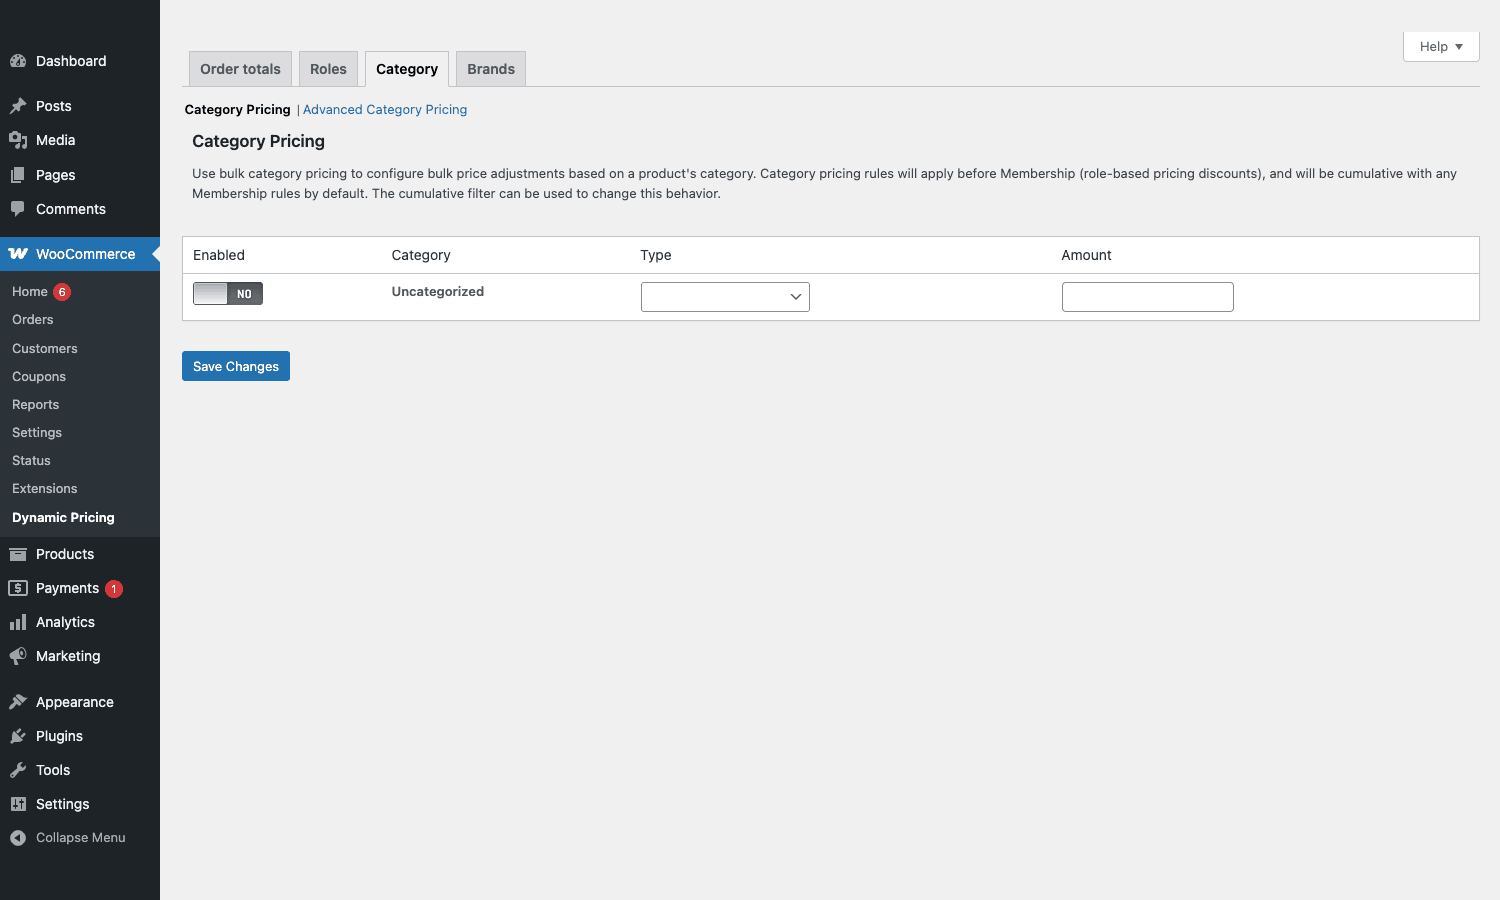This screenshot has width=1500, height=900.
Task: Click the red 6 badge beside Home
Action: click(62, 292)
